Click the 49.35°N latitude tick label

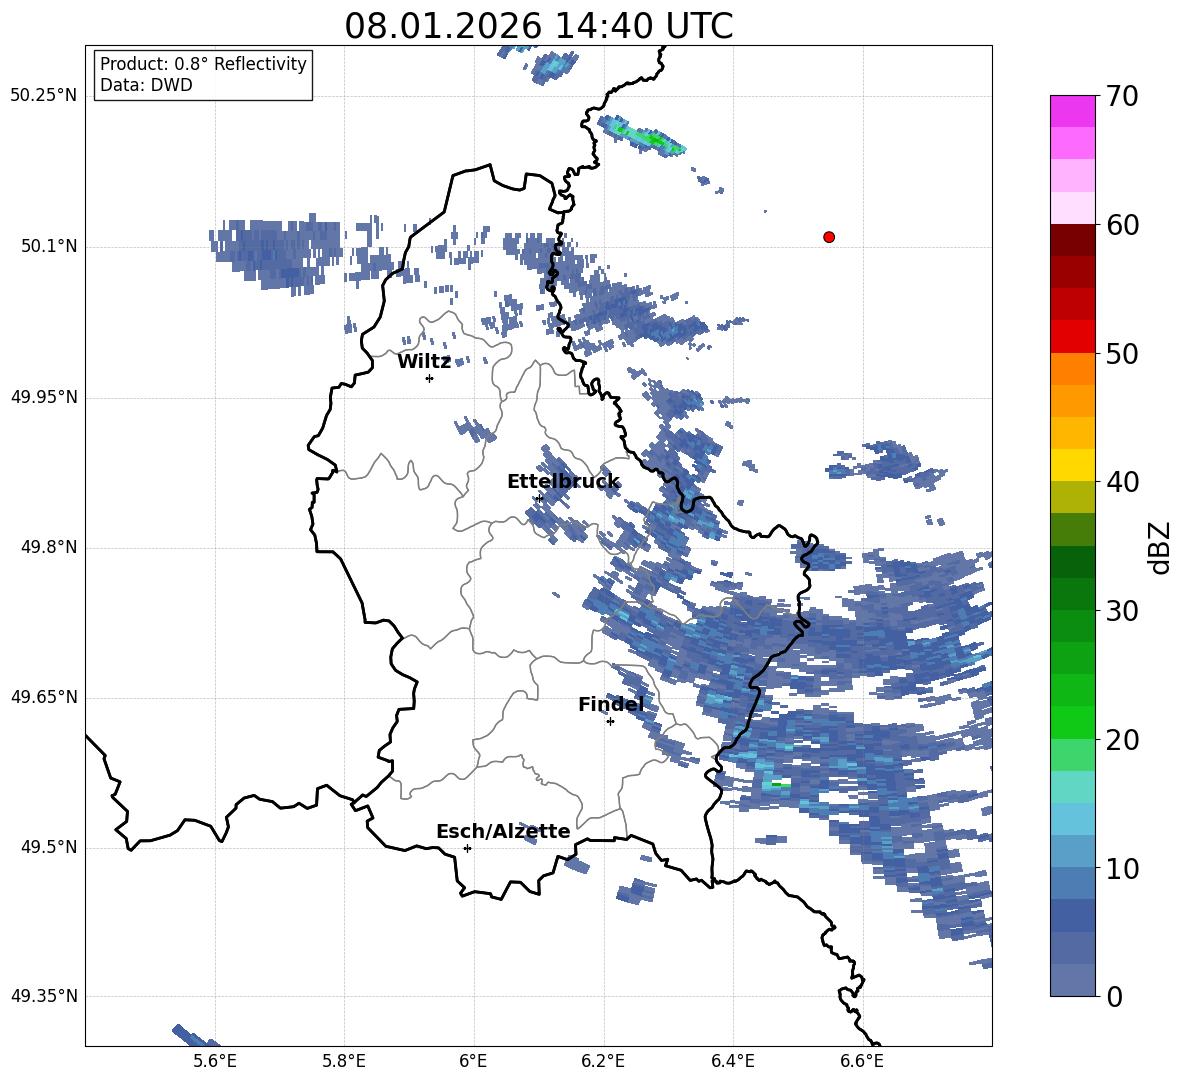pos(44,996)
